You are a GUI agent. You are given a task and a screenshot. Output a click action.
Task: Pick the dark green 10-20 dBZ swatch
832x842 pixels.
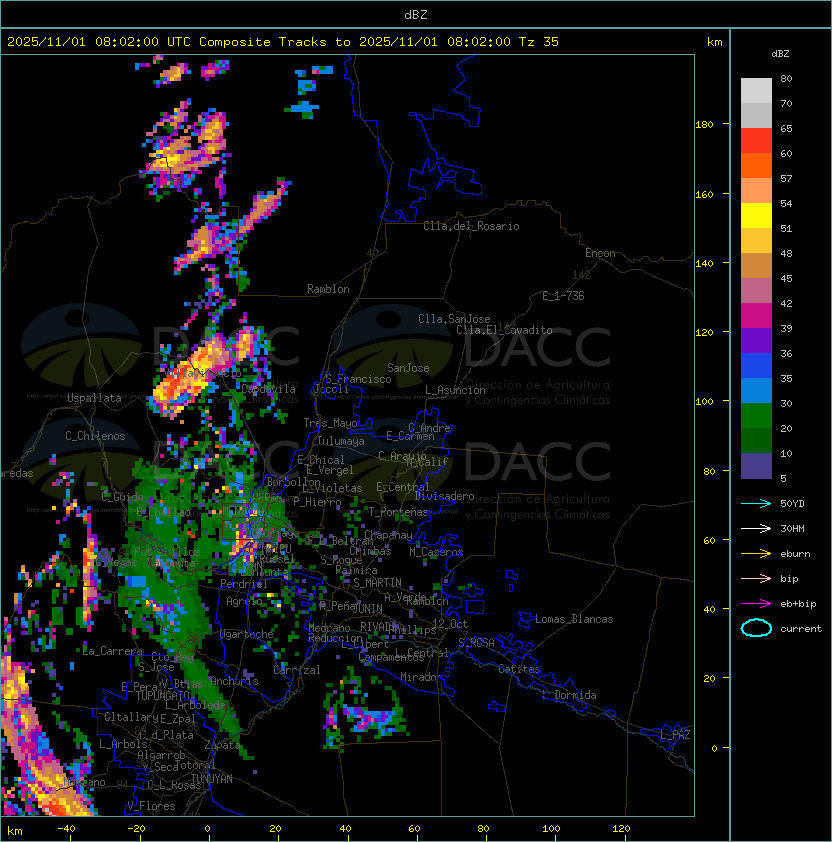(x=756, y=440)
